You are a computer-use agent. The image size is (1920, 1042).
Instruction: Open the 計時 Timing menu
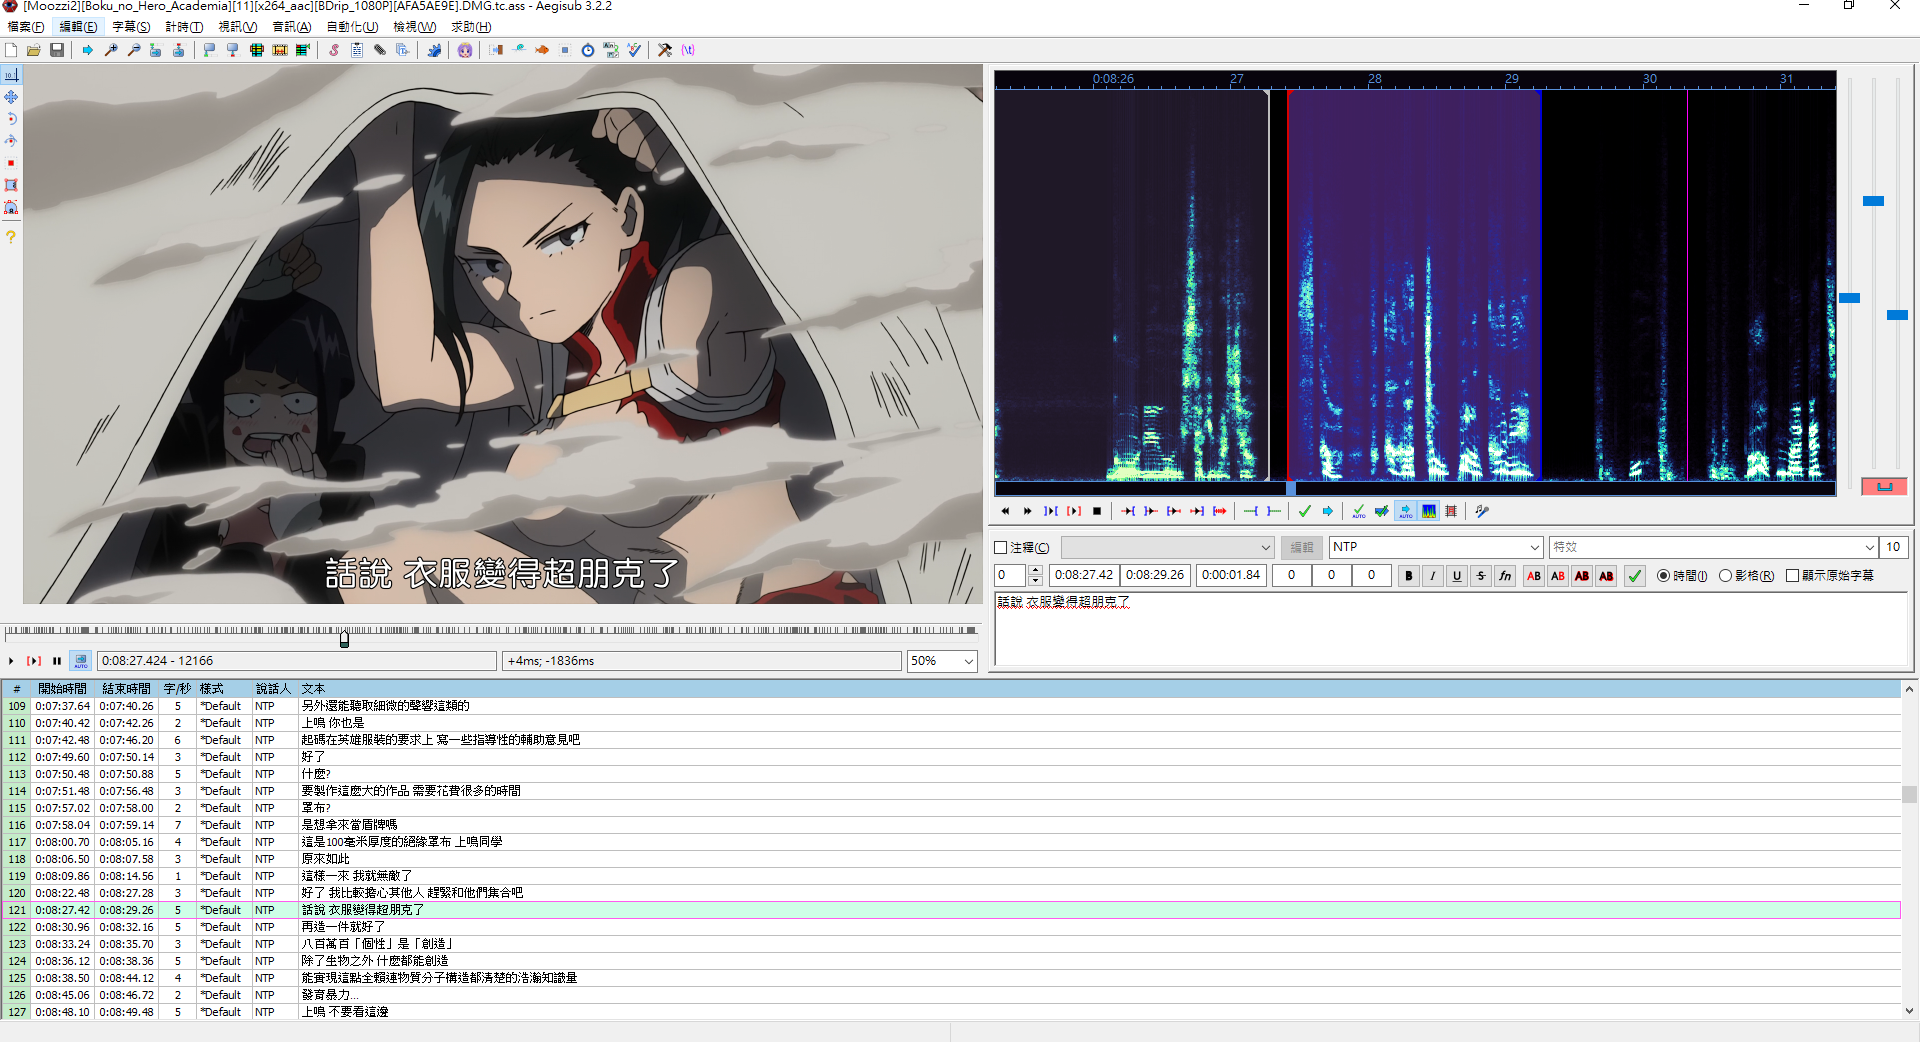(184, 27)
